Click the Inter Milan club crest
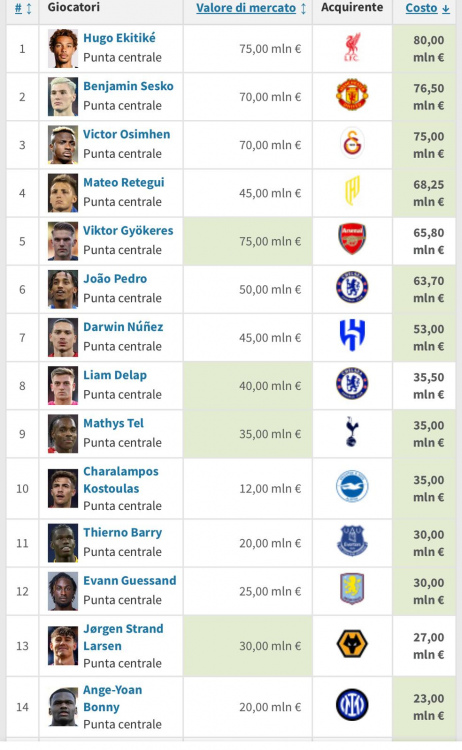462x750 pixels. (x=352, y=705)
